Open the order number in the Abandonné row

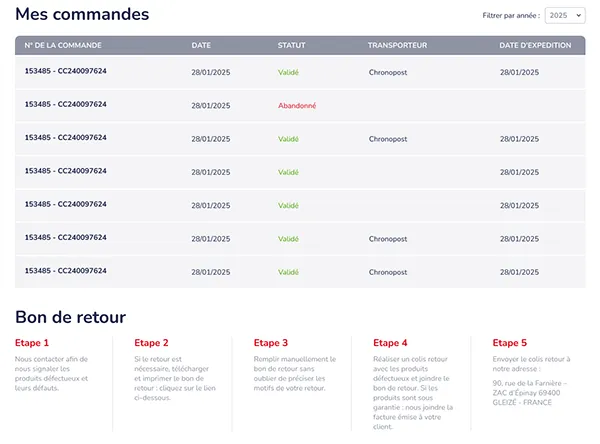66,104
